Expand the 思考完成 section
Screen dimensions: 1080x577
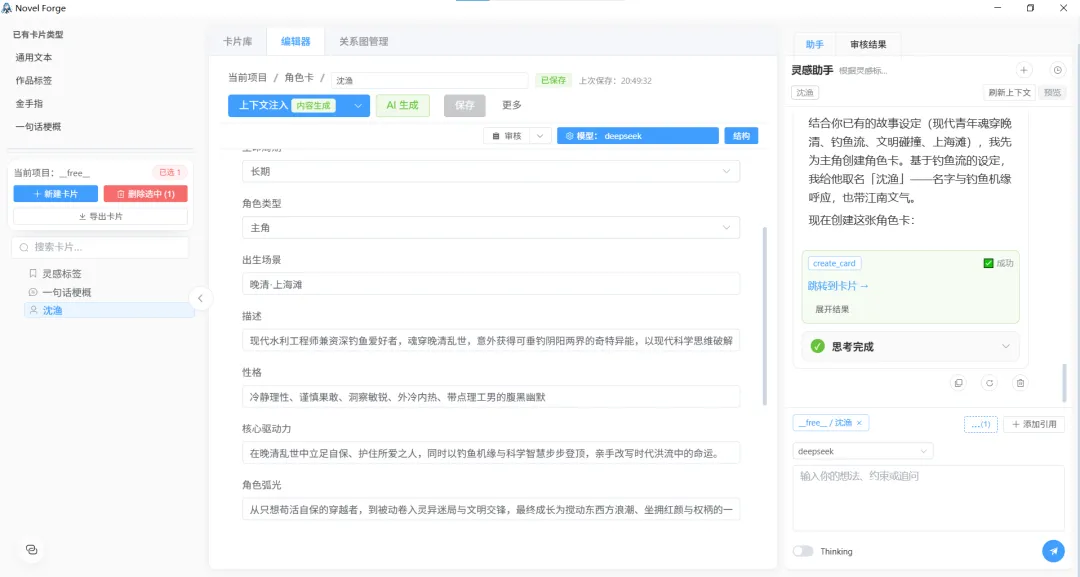tap(1005, 346)
